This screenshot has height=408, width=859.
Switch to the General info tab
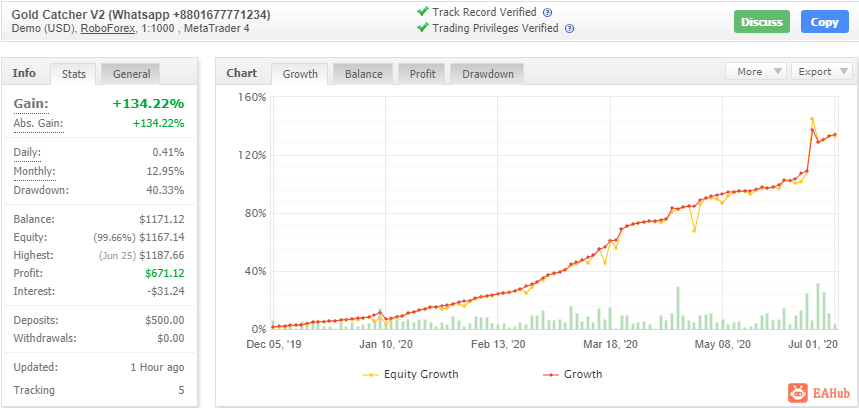tap(131, 74)
